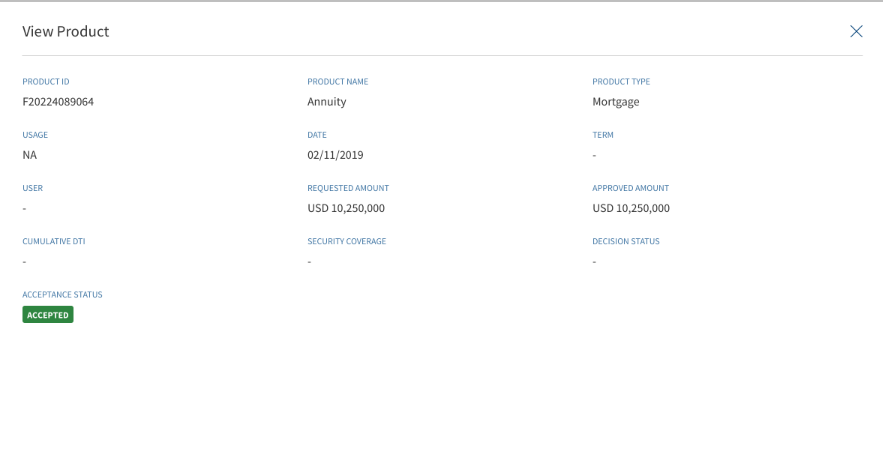
Task: Click Requested Amount USD 10,250,000 value
Action: [x=346, y=208]
